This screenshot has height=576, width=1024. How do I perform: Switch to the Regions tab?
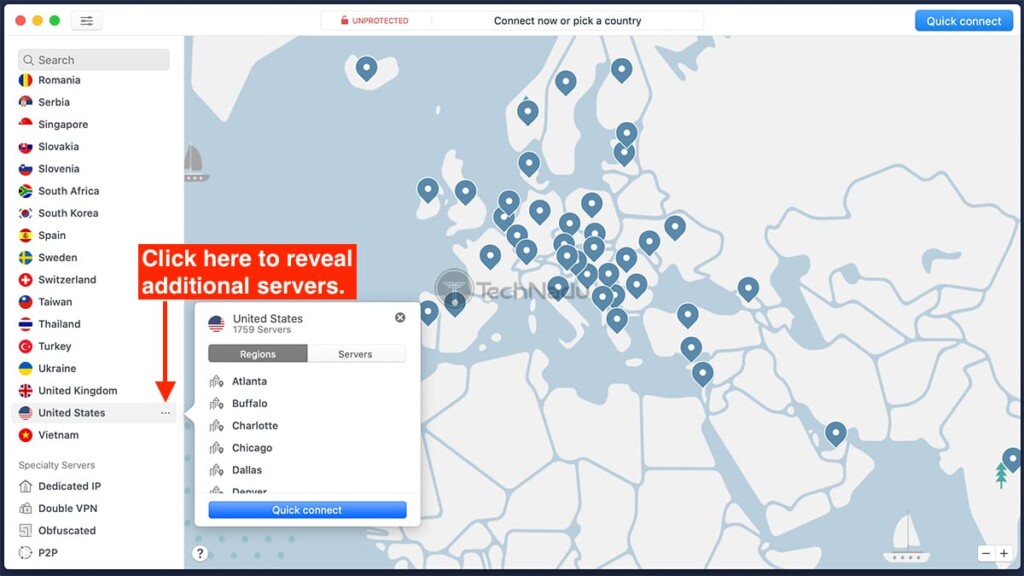click(258, 354)
